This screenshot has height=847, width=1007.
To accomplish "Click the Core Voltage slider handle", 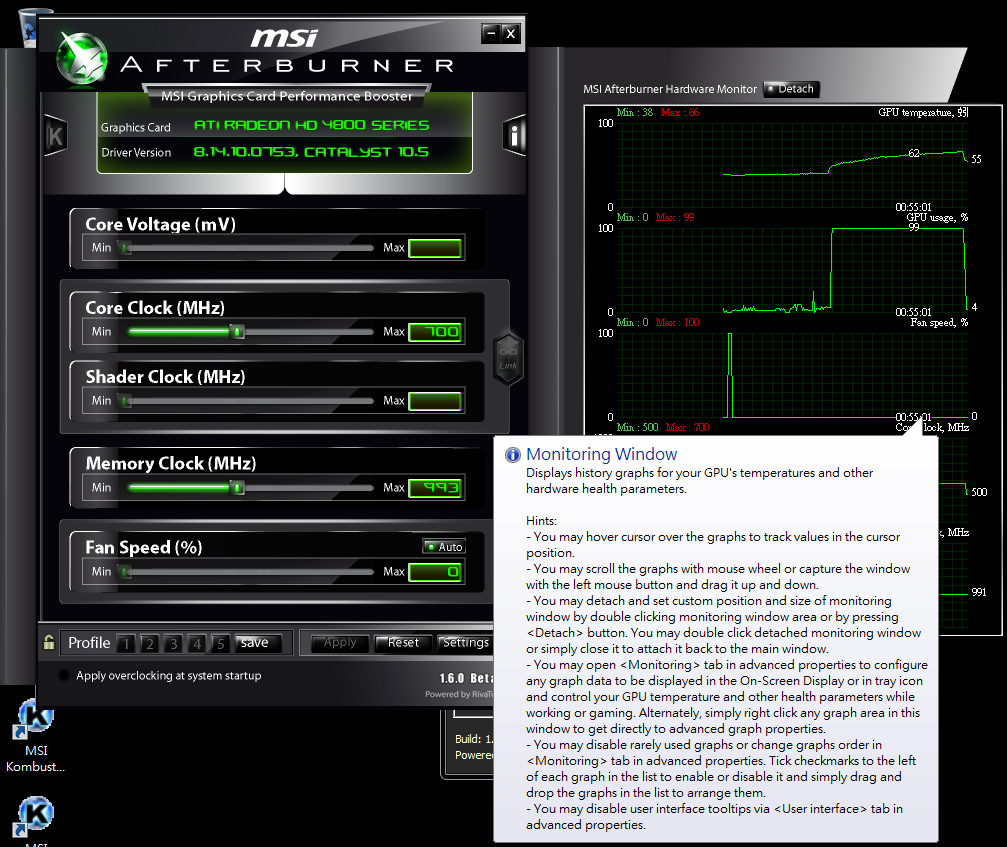I will click(x=126, y=248).
